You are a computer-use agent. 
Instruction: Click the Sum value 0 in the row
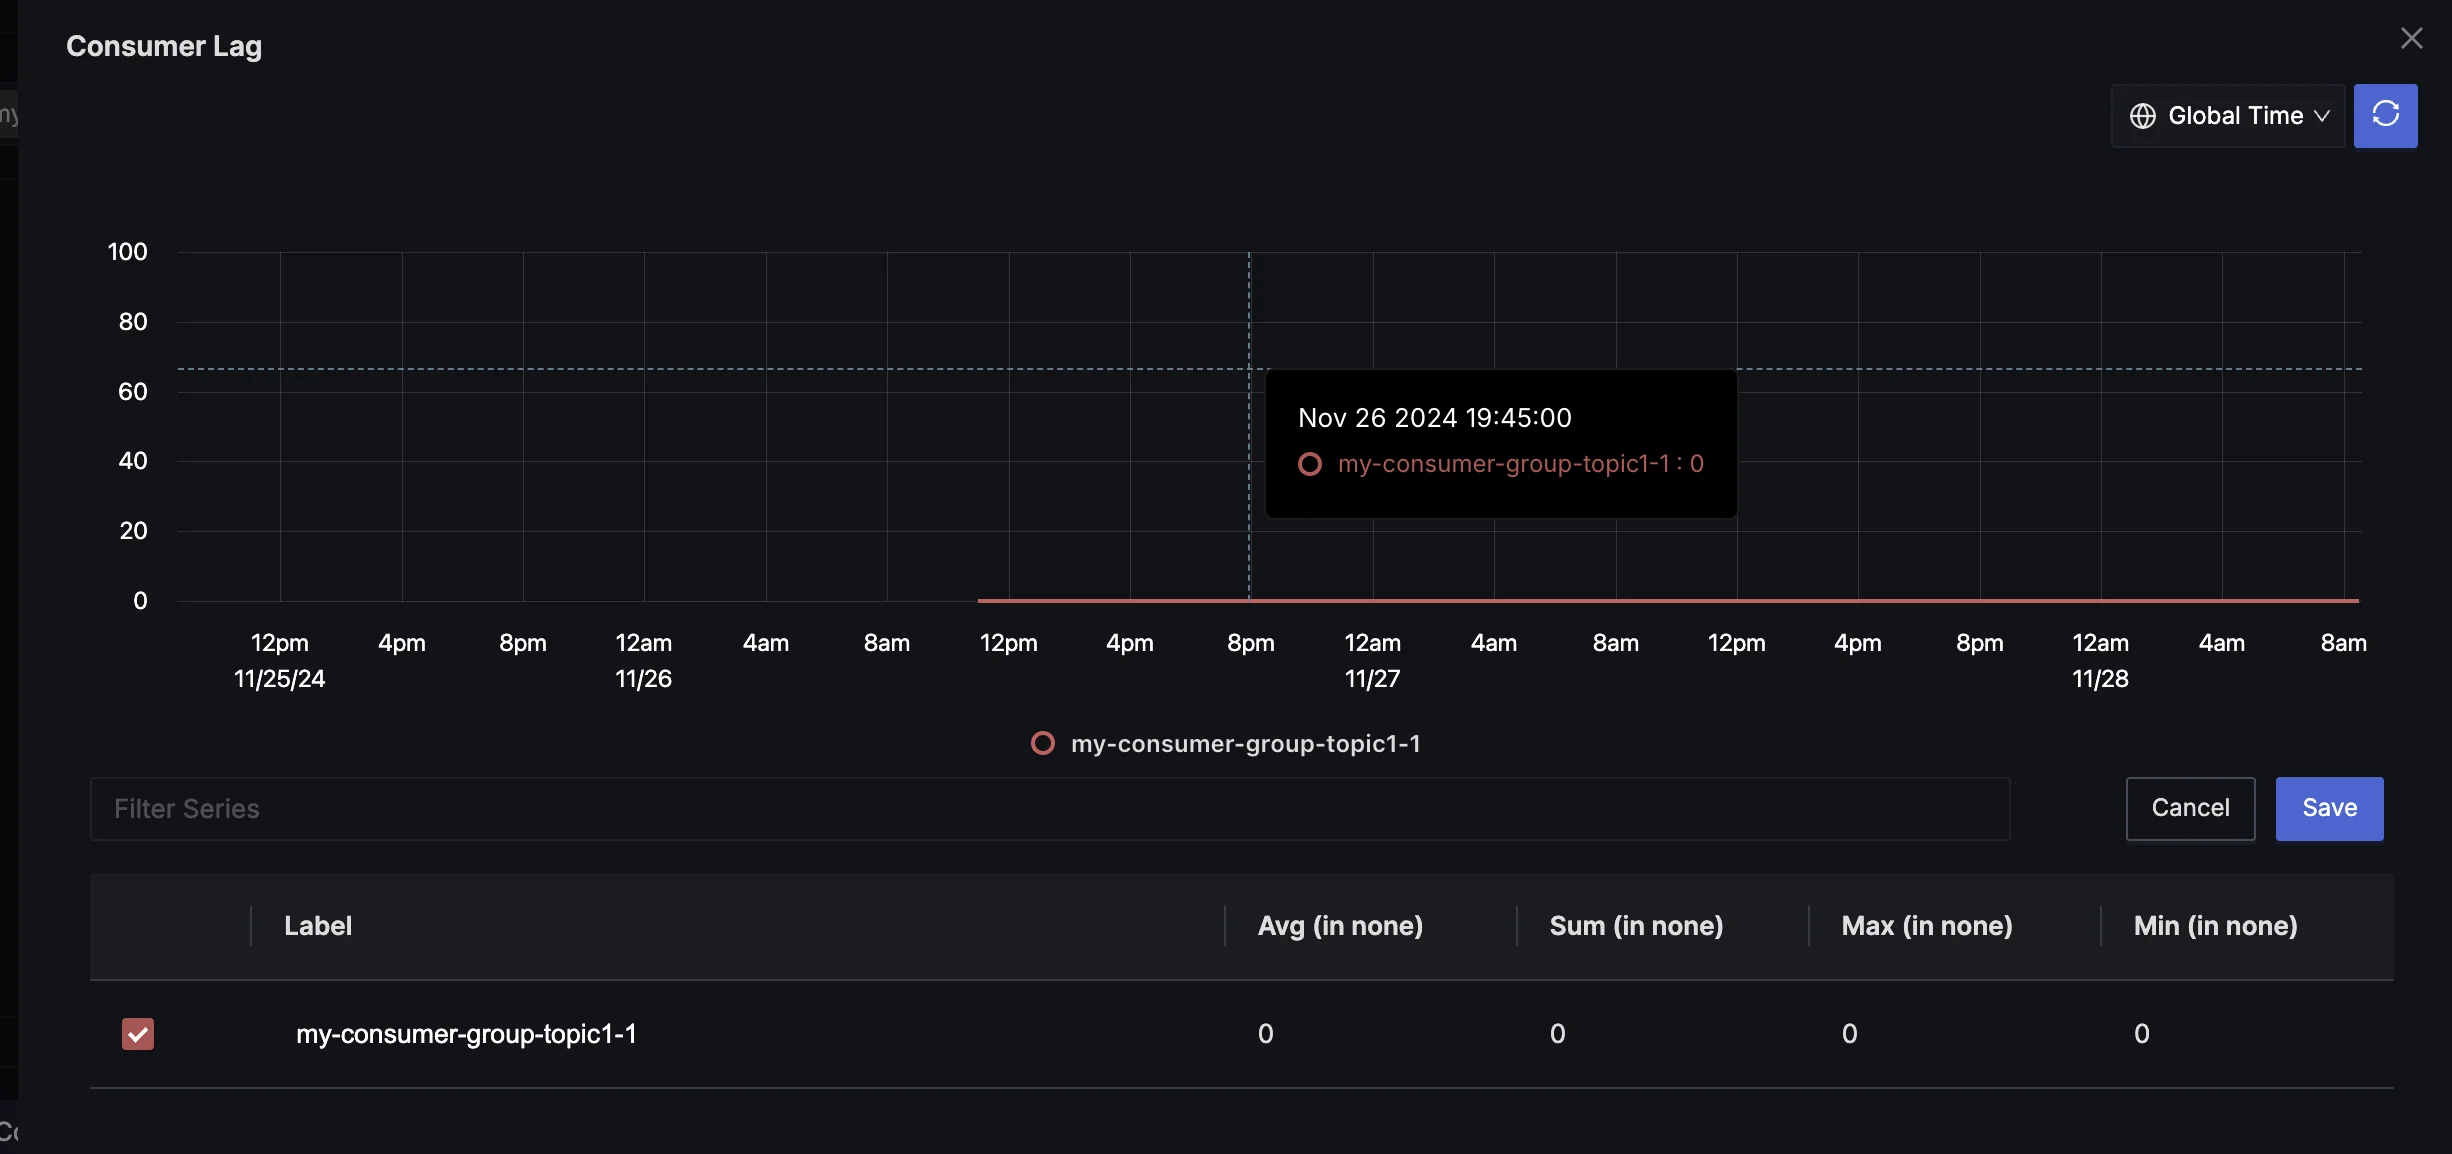coord(1557,1034)
